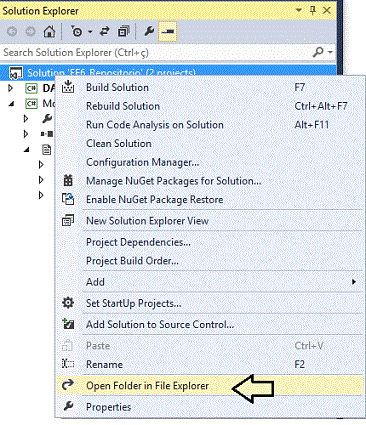Collapse the second C# project node
The width and height of the screenshot is (366, 425).
[x=11, y=104]
